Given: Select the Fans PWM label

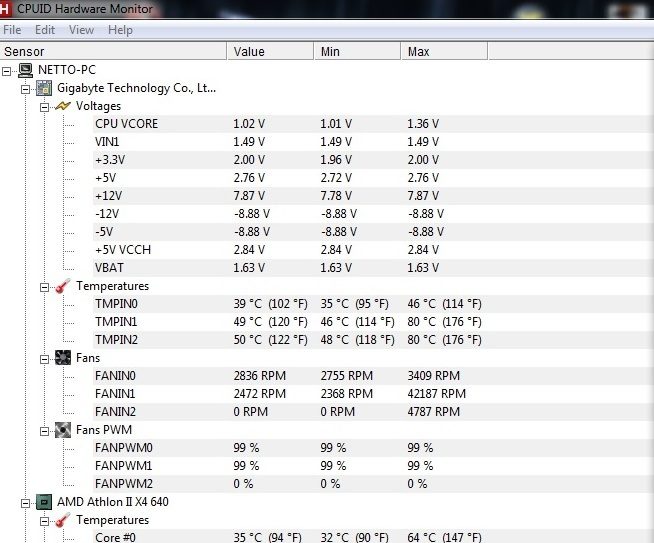Looking at the screenshot, I should pos(104,430).
